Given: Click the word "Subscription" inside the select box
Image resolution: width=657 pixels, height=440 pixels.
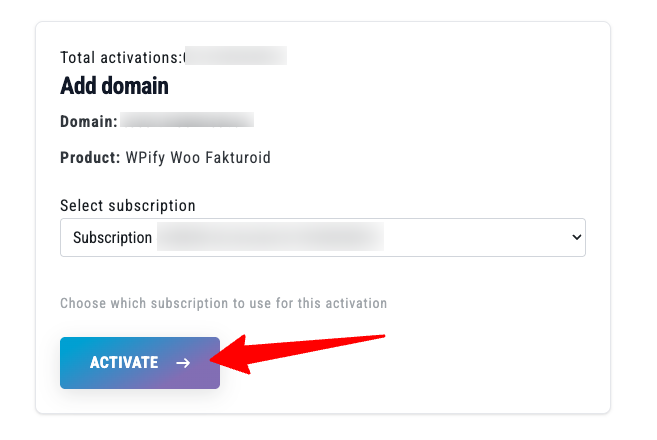Looking at the screenshot, I should pyautogui.click(x=113, y=238).
